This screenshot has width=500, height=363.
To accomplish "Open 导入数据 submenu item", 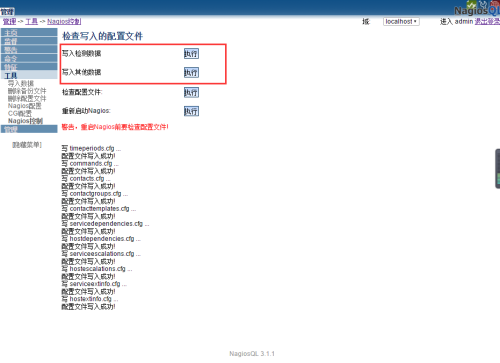I will coord(21,83).
